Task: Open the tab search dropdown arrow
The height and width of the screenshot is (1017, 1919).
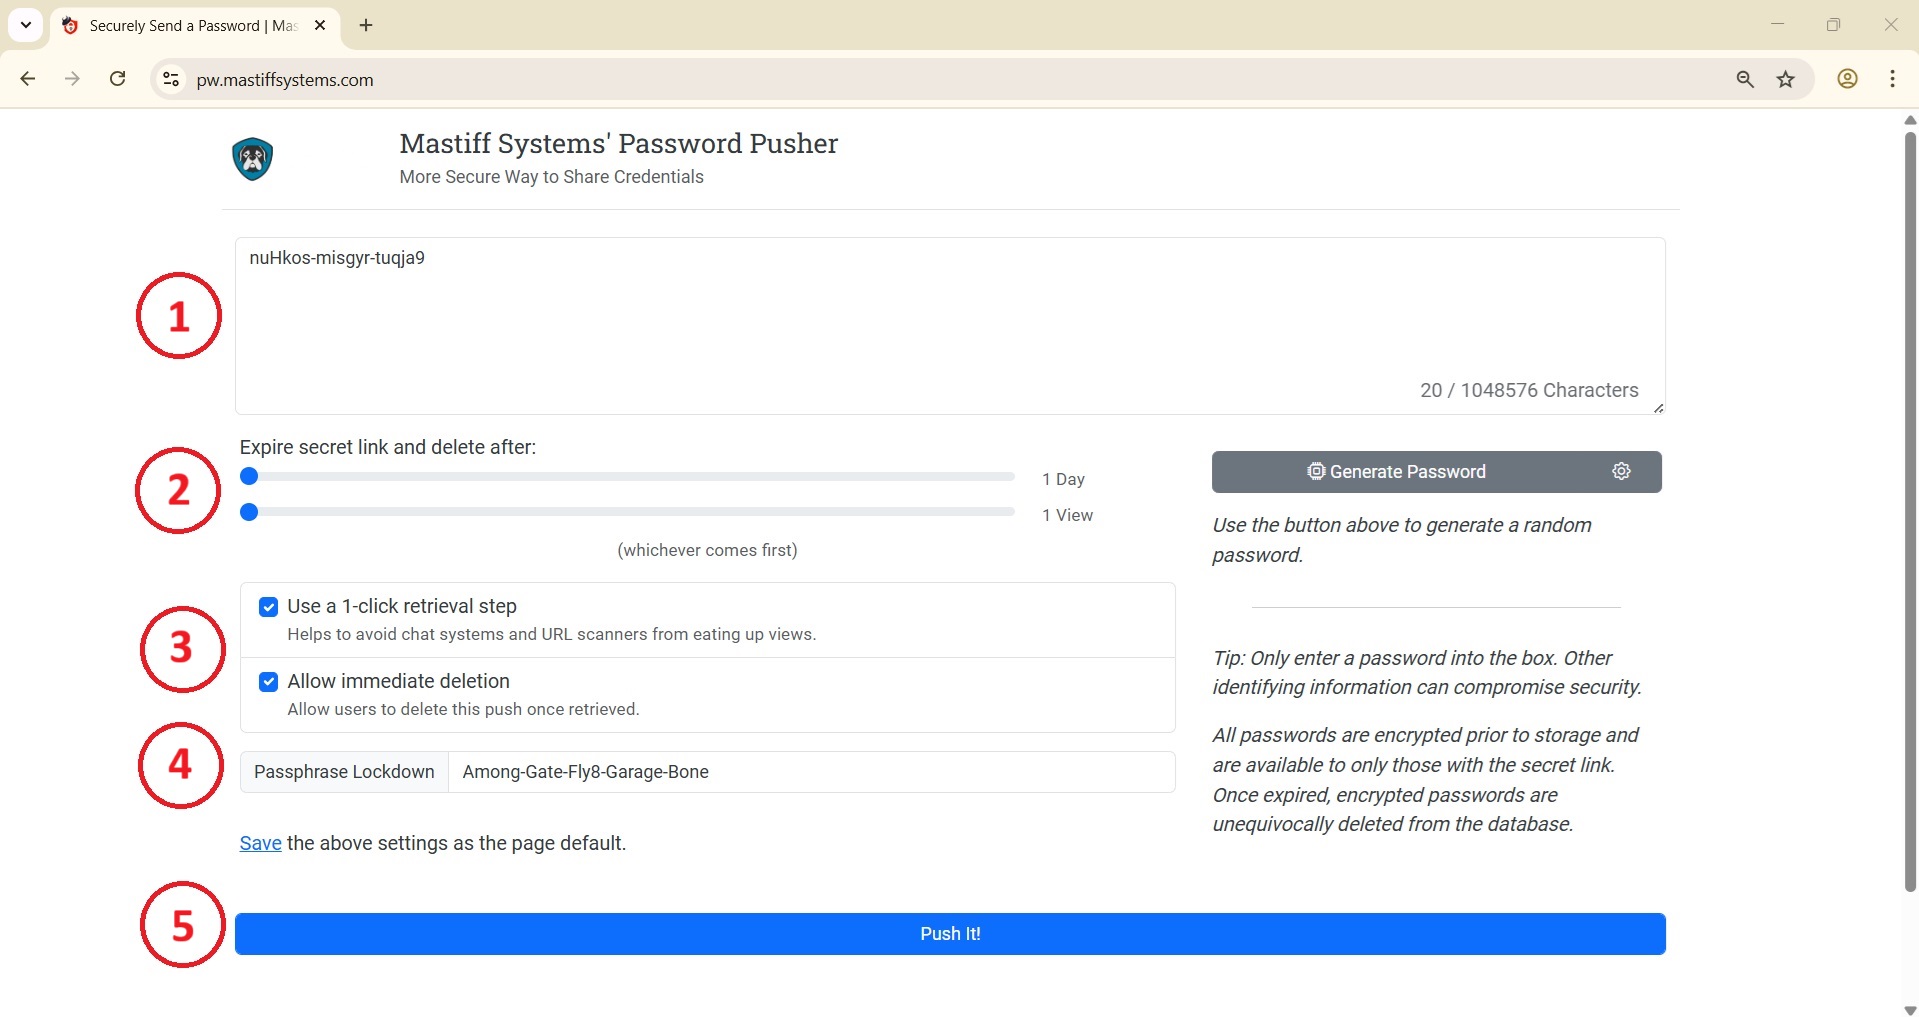Action: point(26,25)
